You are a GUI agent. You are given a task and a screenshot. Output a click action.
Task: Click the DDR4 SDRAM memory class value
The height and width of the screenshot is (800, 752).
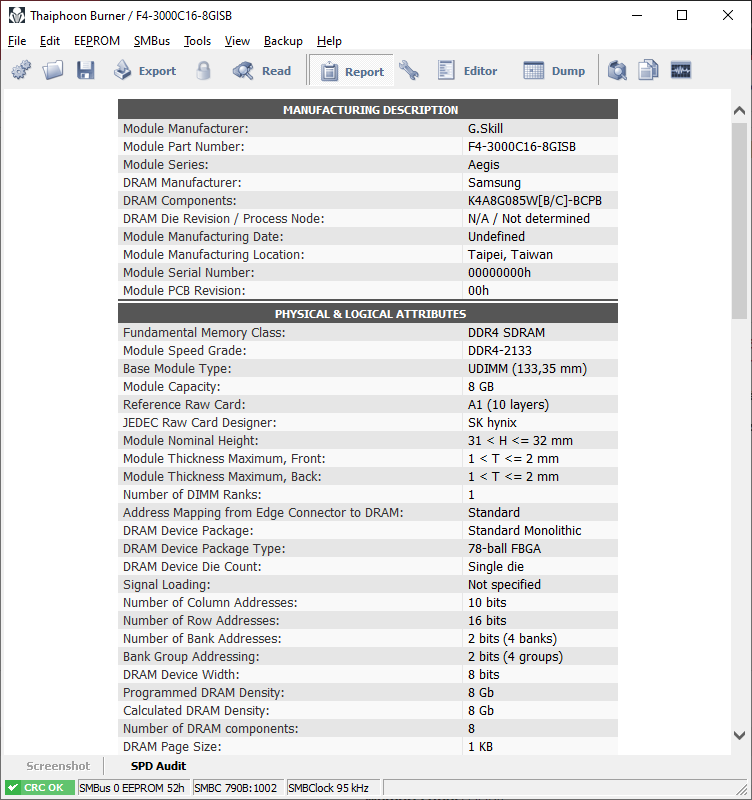click(507, 333)
